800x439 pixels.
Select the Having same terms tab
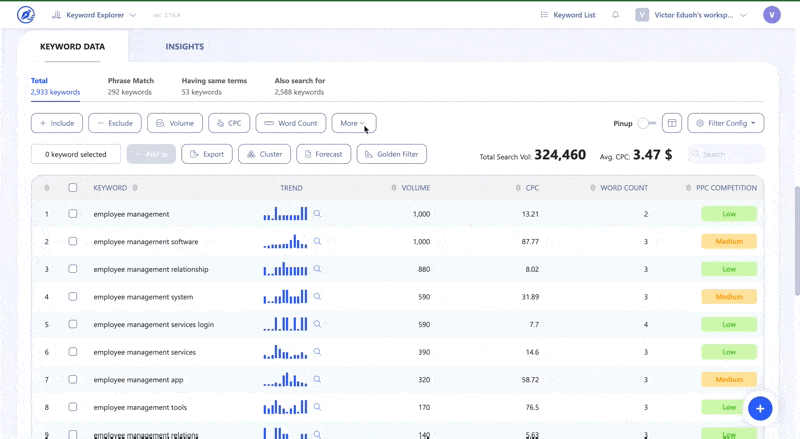[214, 86]
